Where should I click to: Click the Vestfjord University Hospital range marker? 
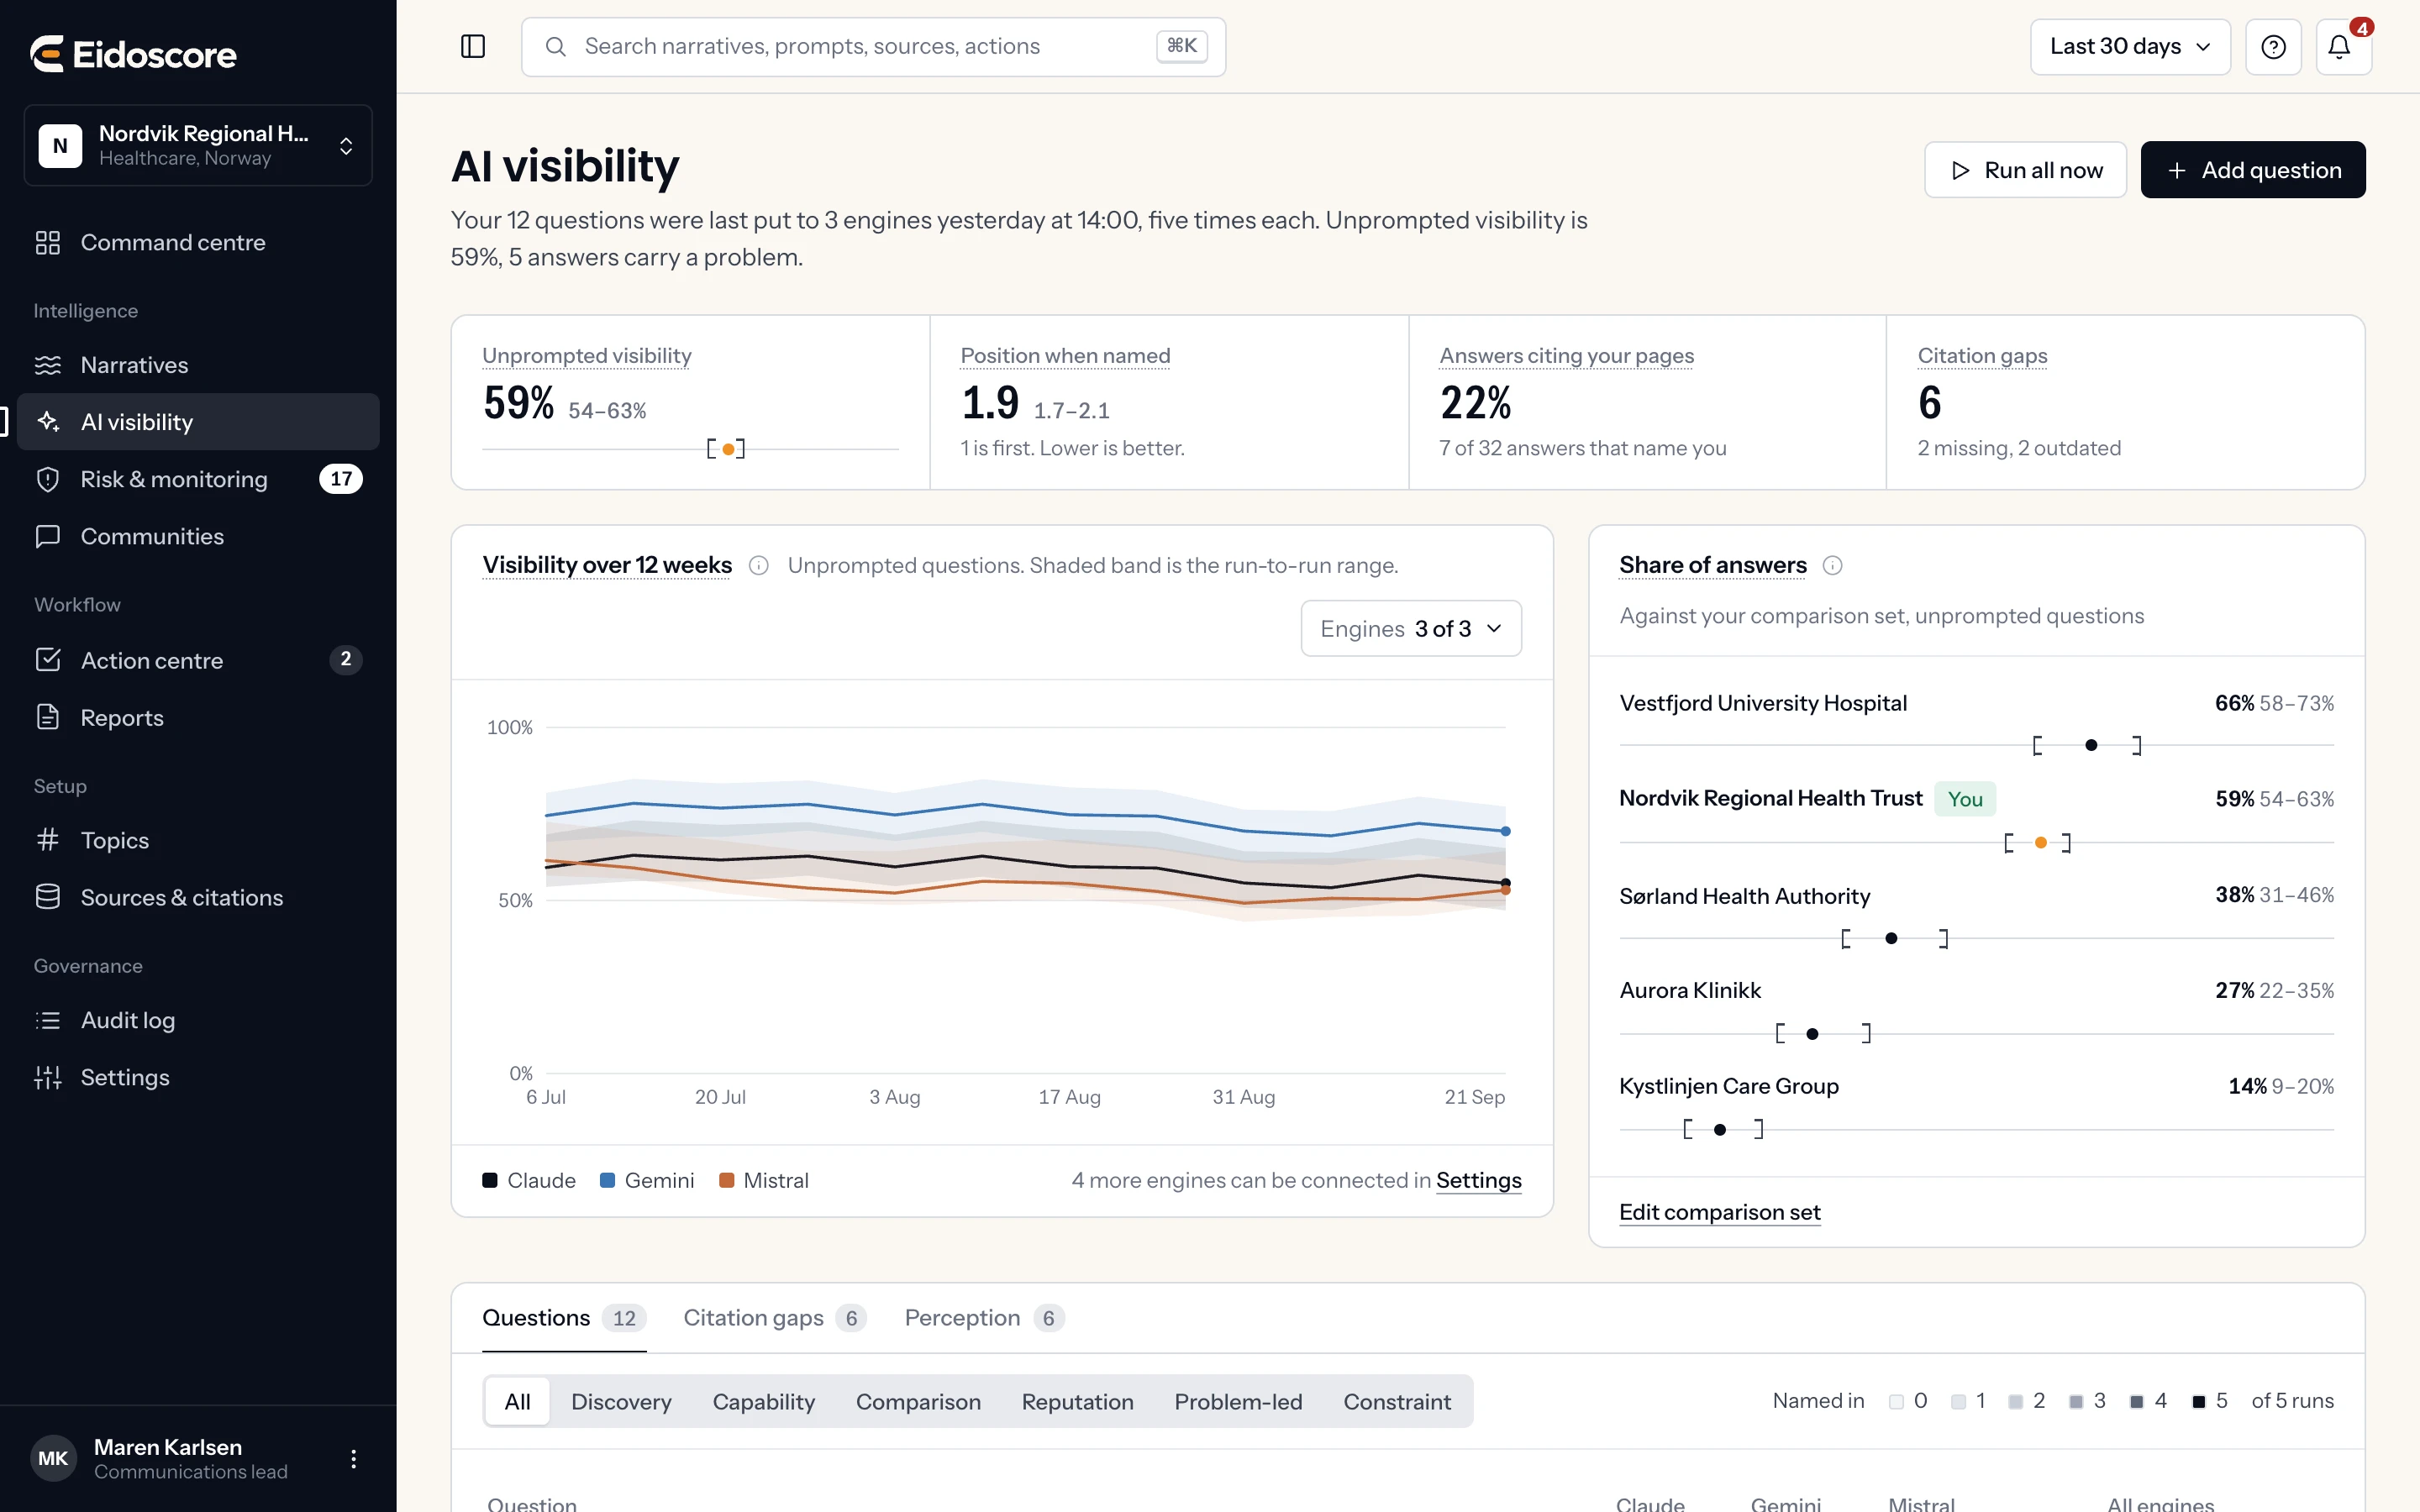2090,745
